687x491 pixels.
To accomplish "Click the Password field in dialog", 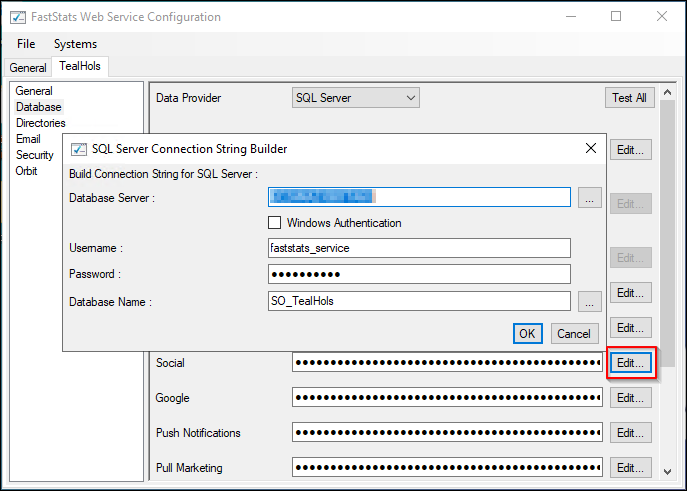I will 419,274.
